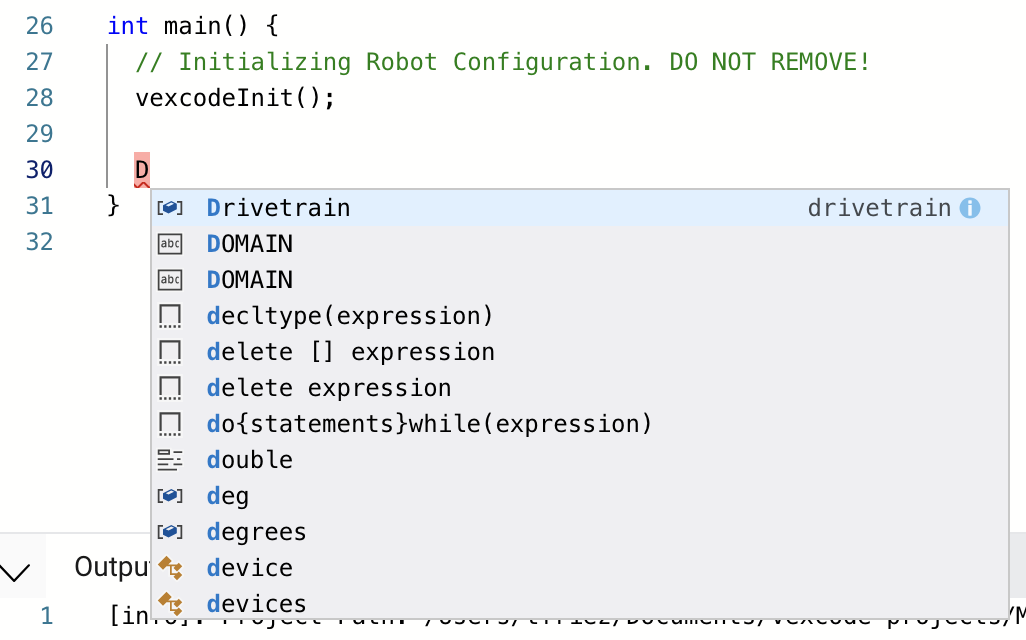Image resolution: width=1026 pixels, height=640 pixels.
Task: Place cursor on the vexcodeInit(); line
Action: tap(235, 98)
